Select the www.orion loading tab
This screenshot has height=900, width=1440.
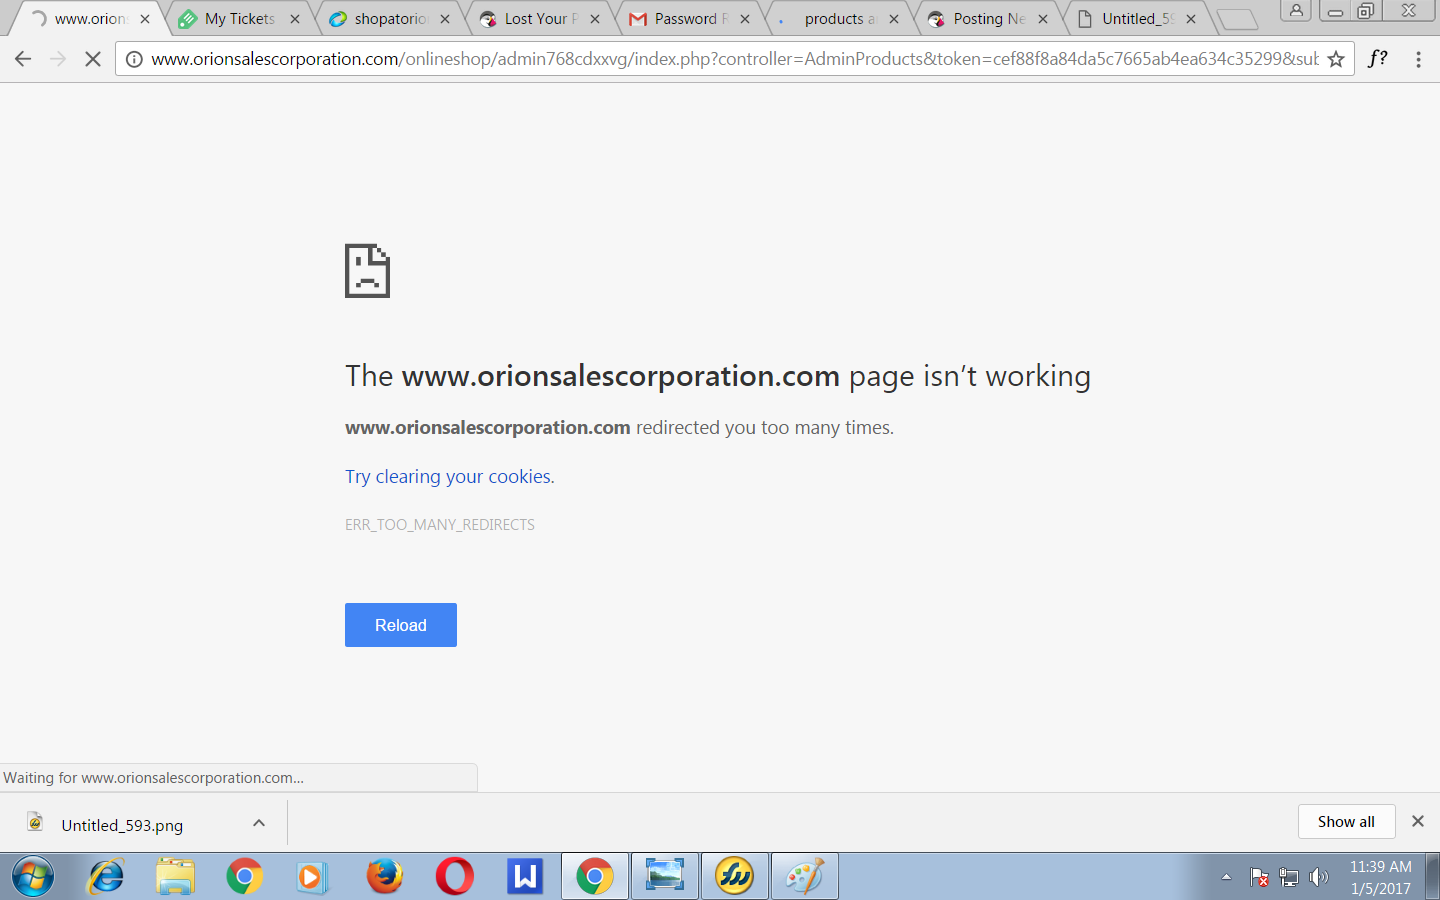coord(88,19)
